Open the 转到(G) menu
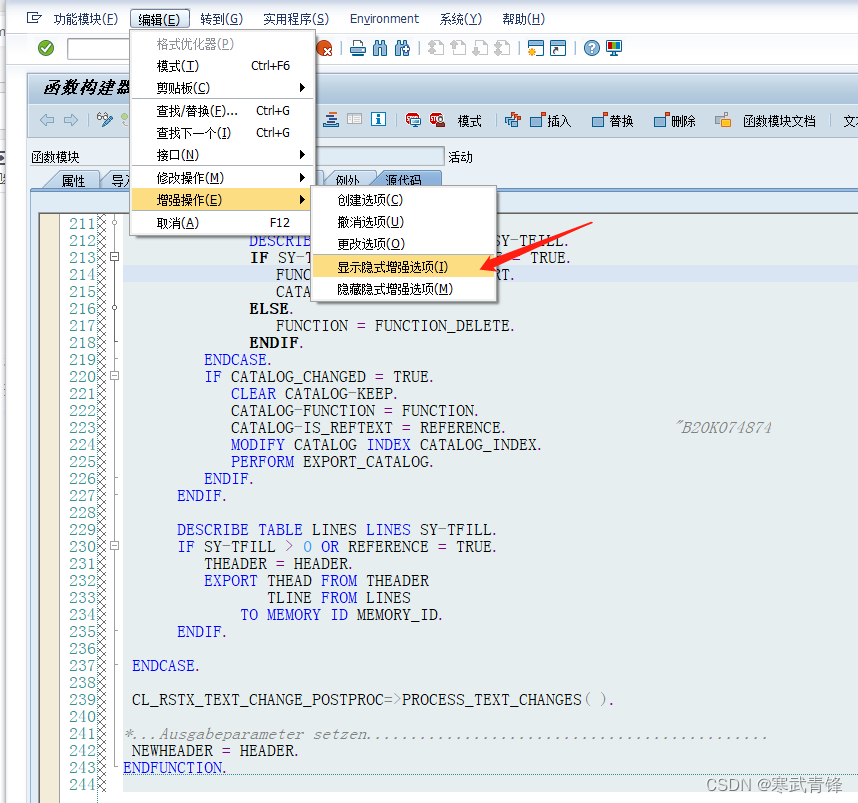 221,20
